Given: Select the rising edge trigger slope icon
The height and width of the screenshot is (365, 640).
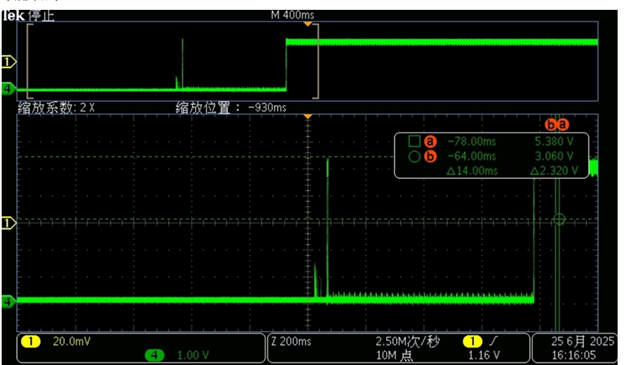Looking at the screenshot, I should (x=494, y=341).
